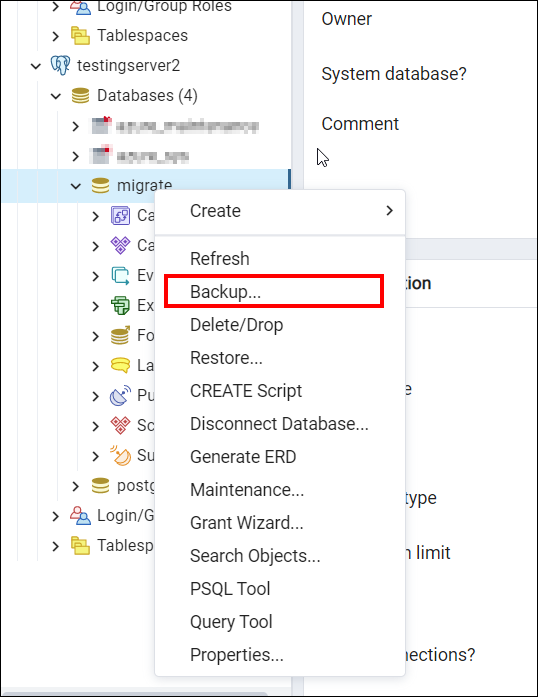Collapse the migrate database node
This screenshot has width=538, height=697.
(x=76, y=186)
